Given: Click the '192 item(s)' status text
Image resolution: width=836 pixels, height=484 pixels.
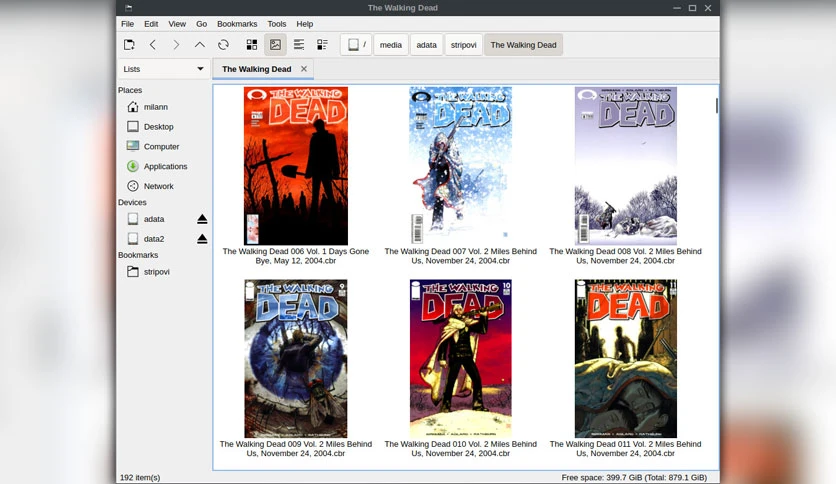Looking at the screenshot, I should (x=140, y=478).
